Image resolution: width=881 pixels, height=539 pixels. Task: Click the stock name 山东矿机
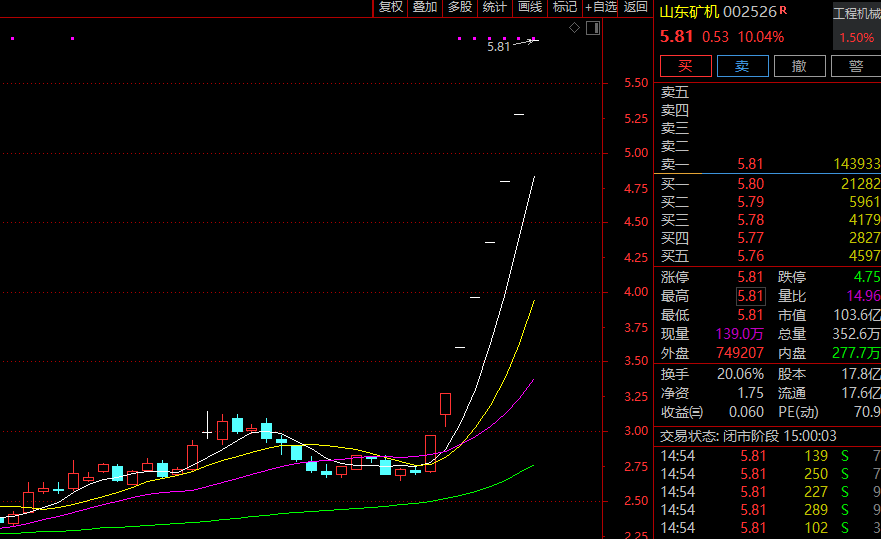tap(689, 12)
